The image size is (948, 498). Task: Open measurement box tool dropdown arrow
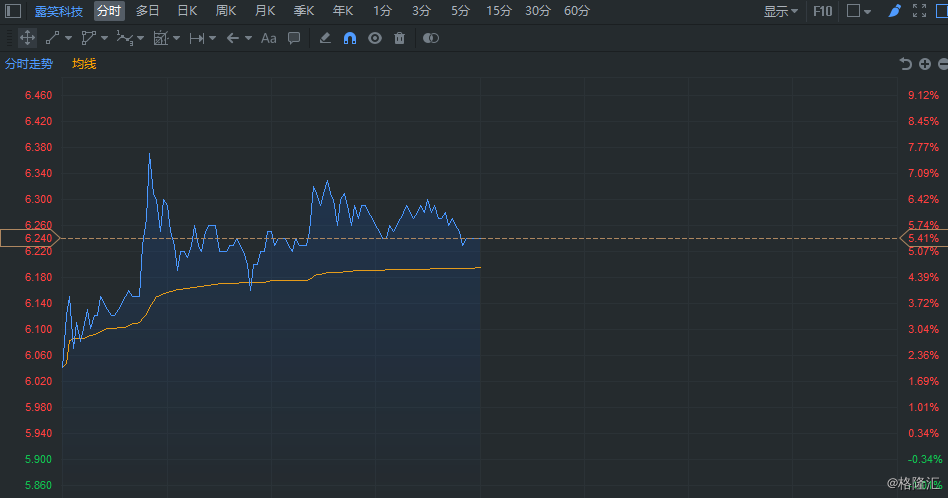pyautogui.click(x=177, y=38)
